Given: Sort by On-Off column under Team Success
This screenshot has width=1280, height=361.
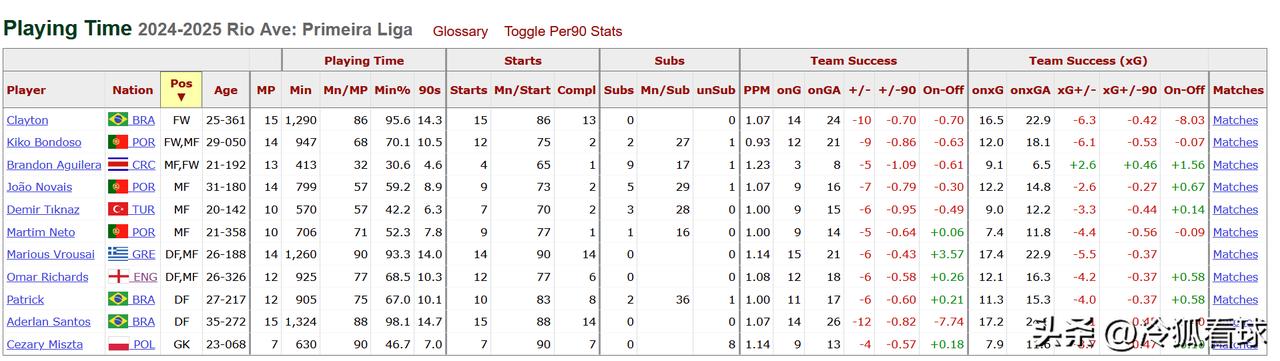Looking at the screenshot, I should point(943,90).
